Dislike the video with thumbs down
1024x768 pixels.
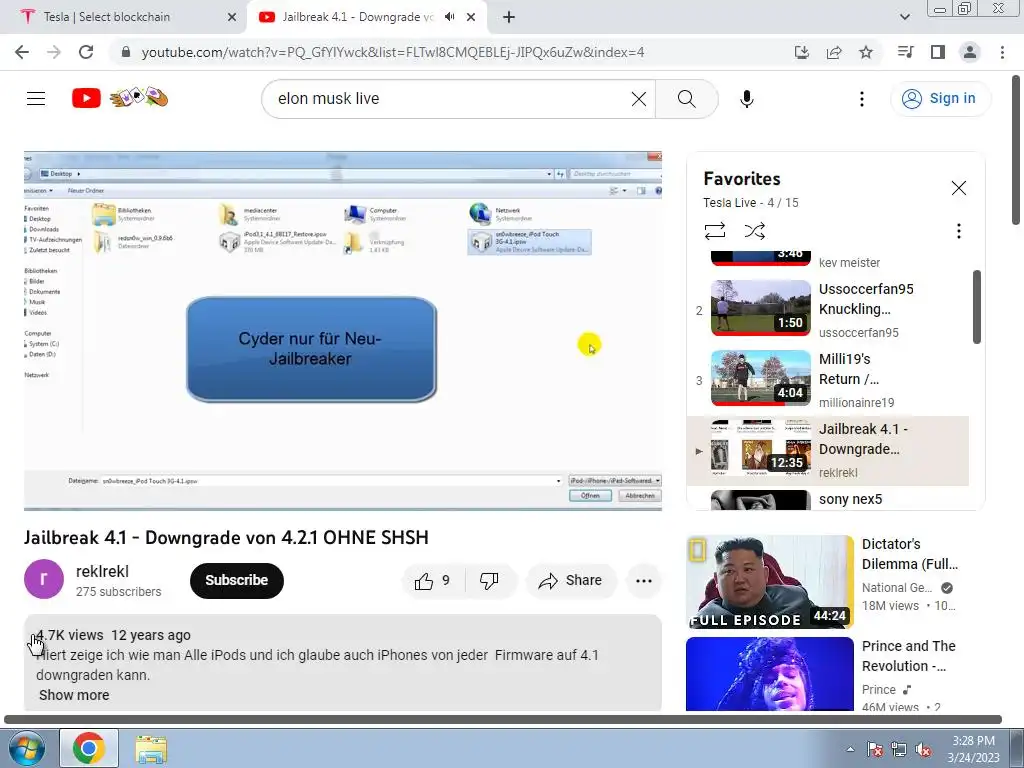coord(489,581)
